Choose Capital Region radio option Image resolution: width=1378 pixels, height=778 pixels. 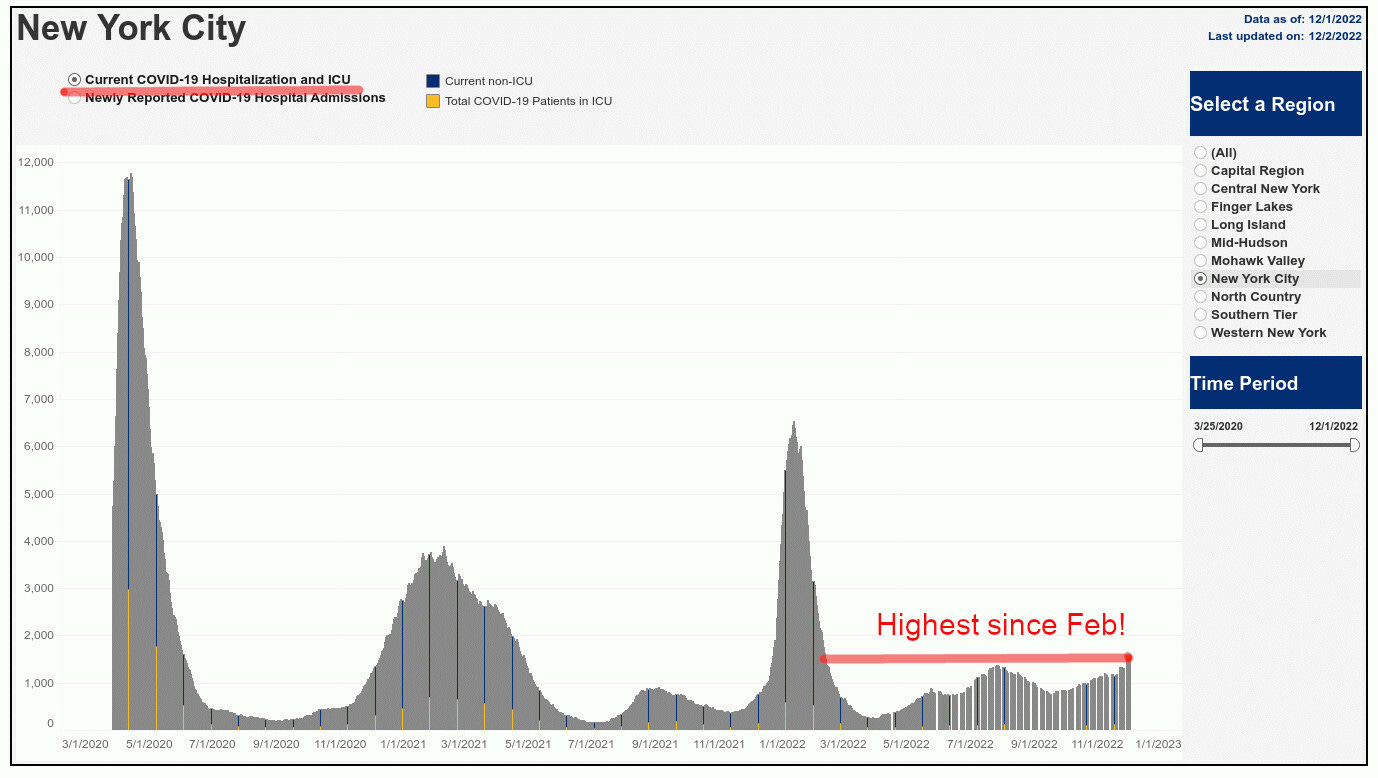(x=1200, y=171)
